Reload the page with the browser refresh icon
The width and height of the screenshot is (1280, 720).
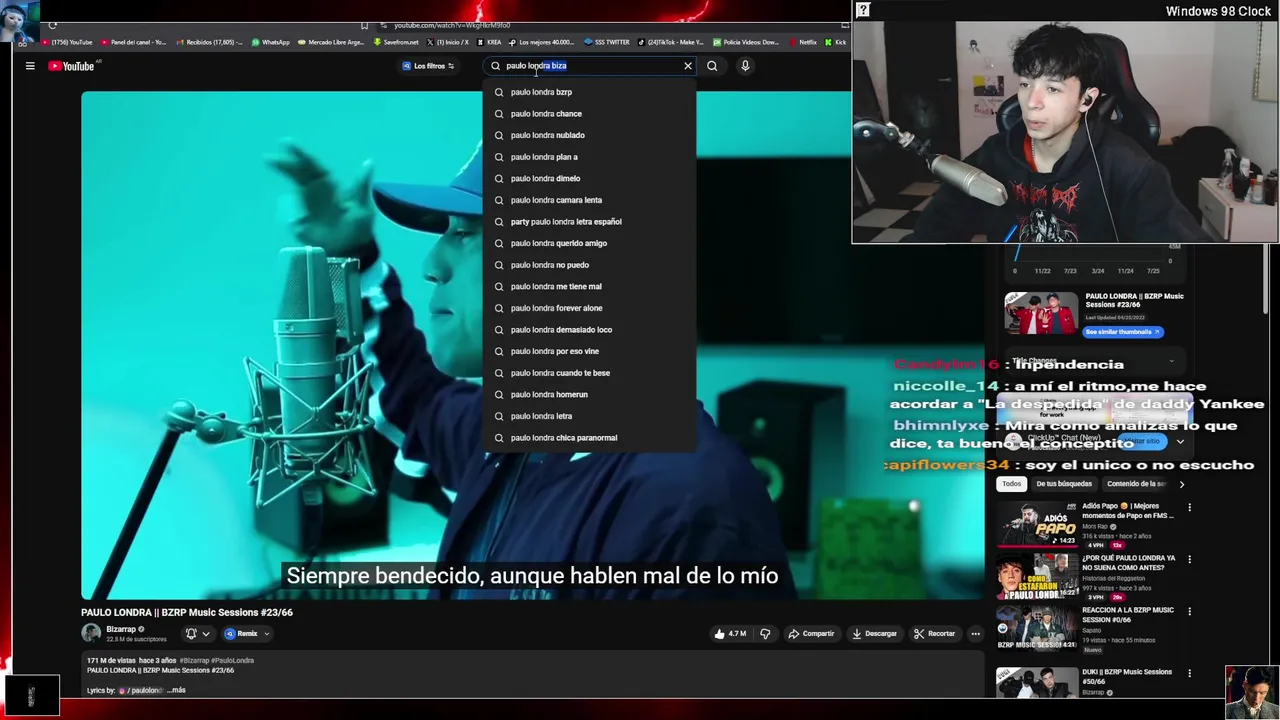click(x=52, y=25)
